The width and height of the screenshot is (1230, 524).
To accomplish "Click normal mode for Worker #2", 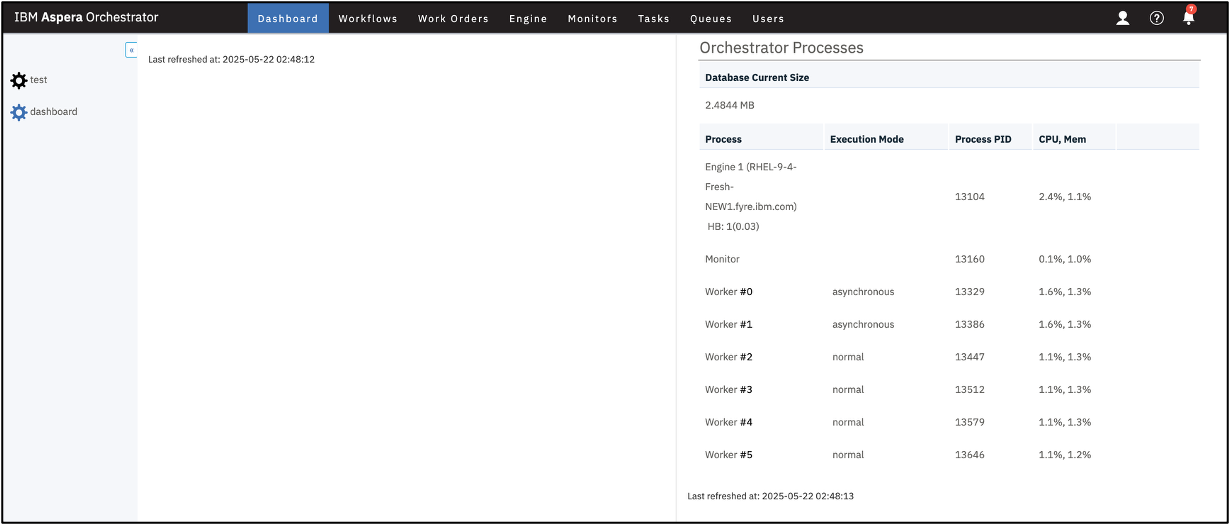I will click(x=847, y=357).
